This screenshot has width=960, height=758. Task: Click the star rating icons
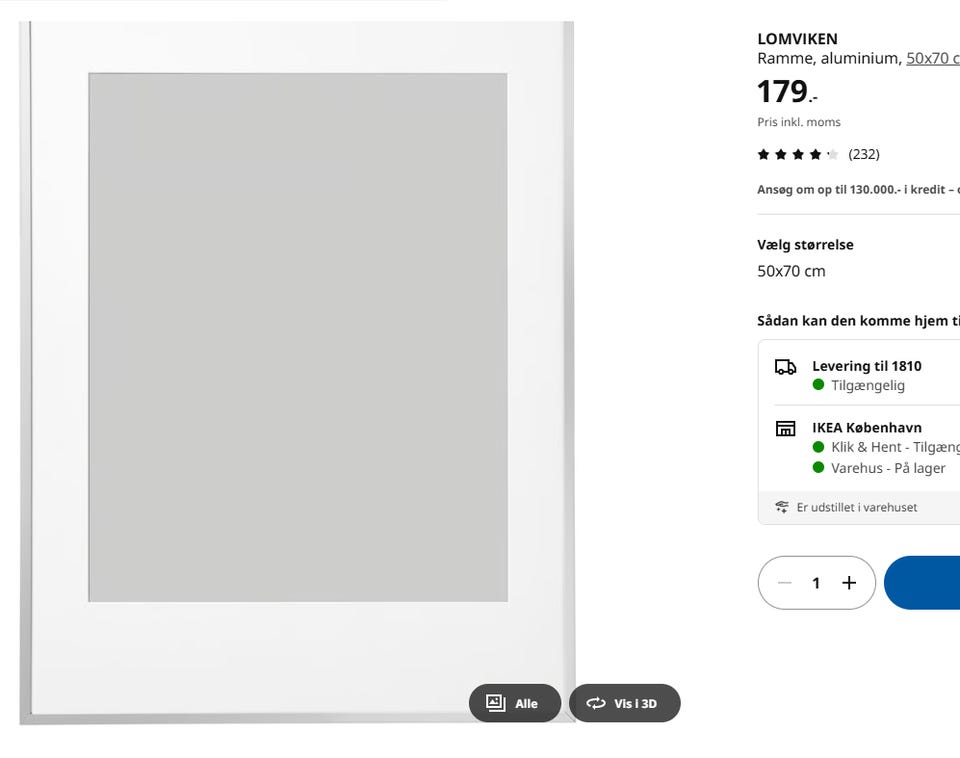(x=797, y=154)
